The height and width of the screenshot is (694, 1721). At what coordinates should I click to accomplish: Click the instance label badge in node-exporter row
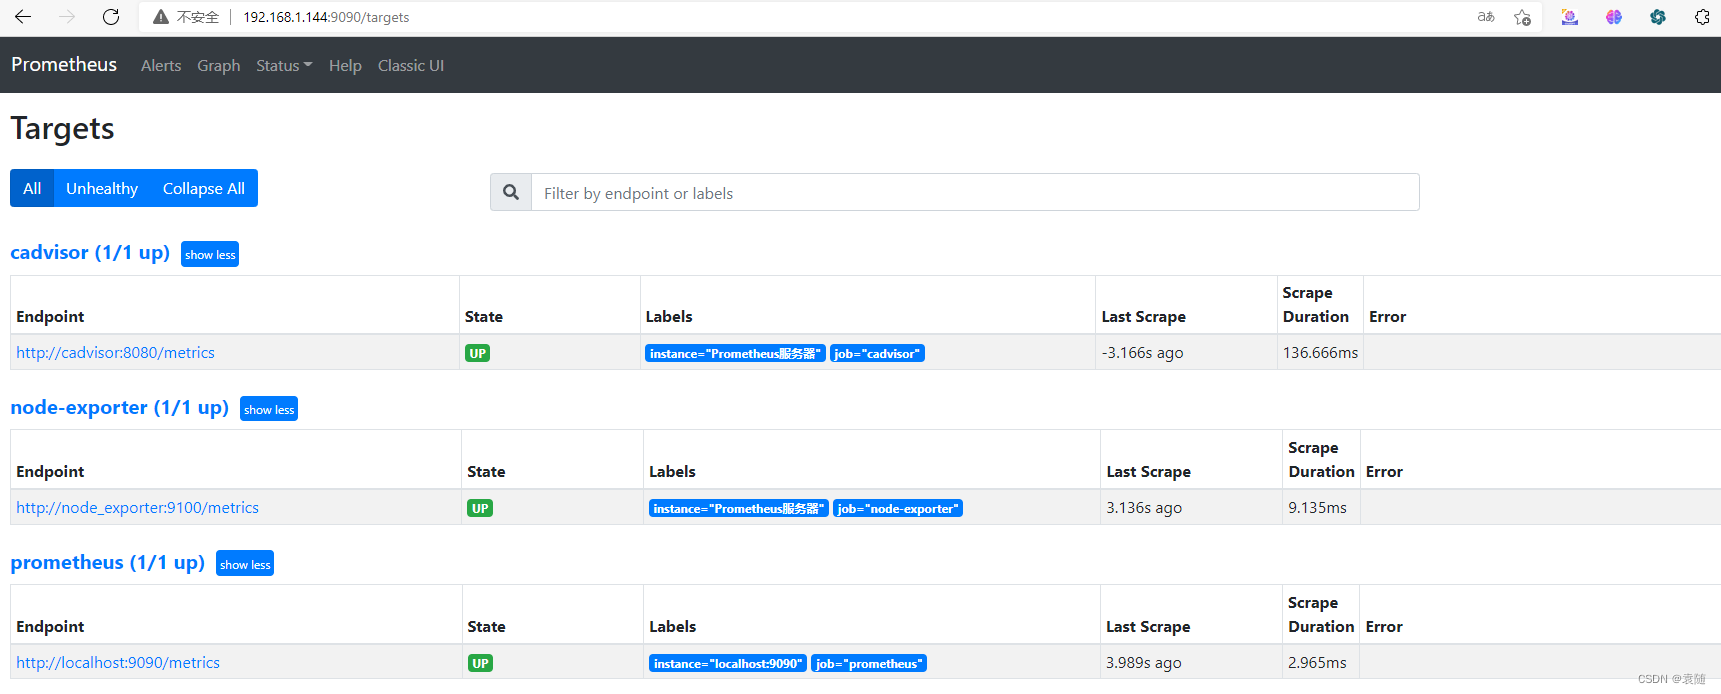pos(739,508)
